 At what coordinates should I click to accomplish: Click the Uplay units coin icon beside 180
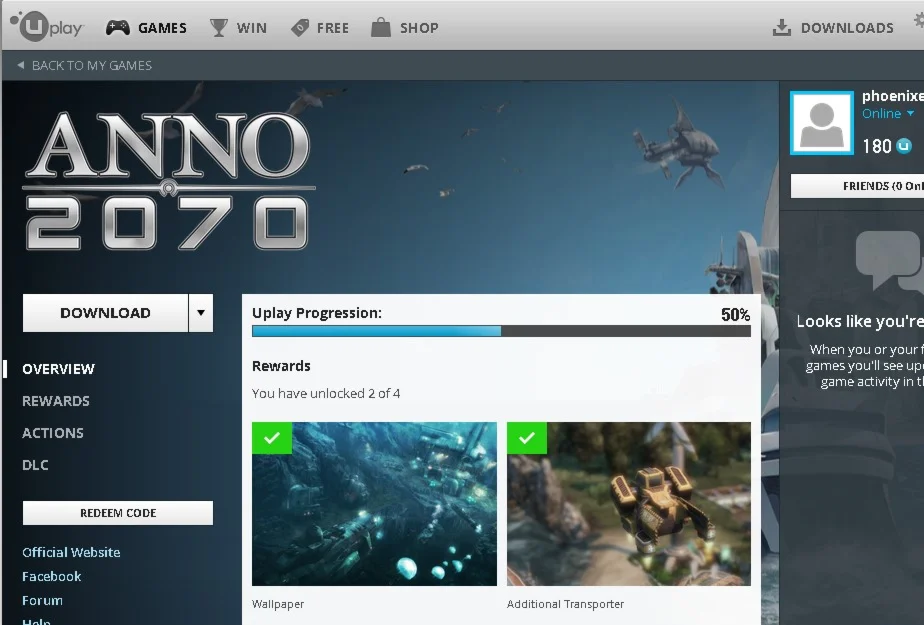coord(903,145)
